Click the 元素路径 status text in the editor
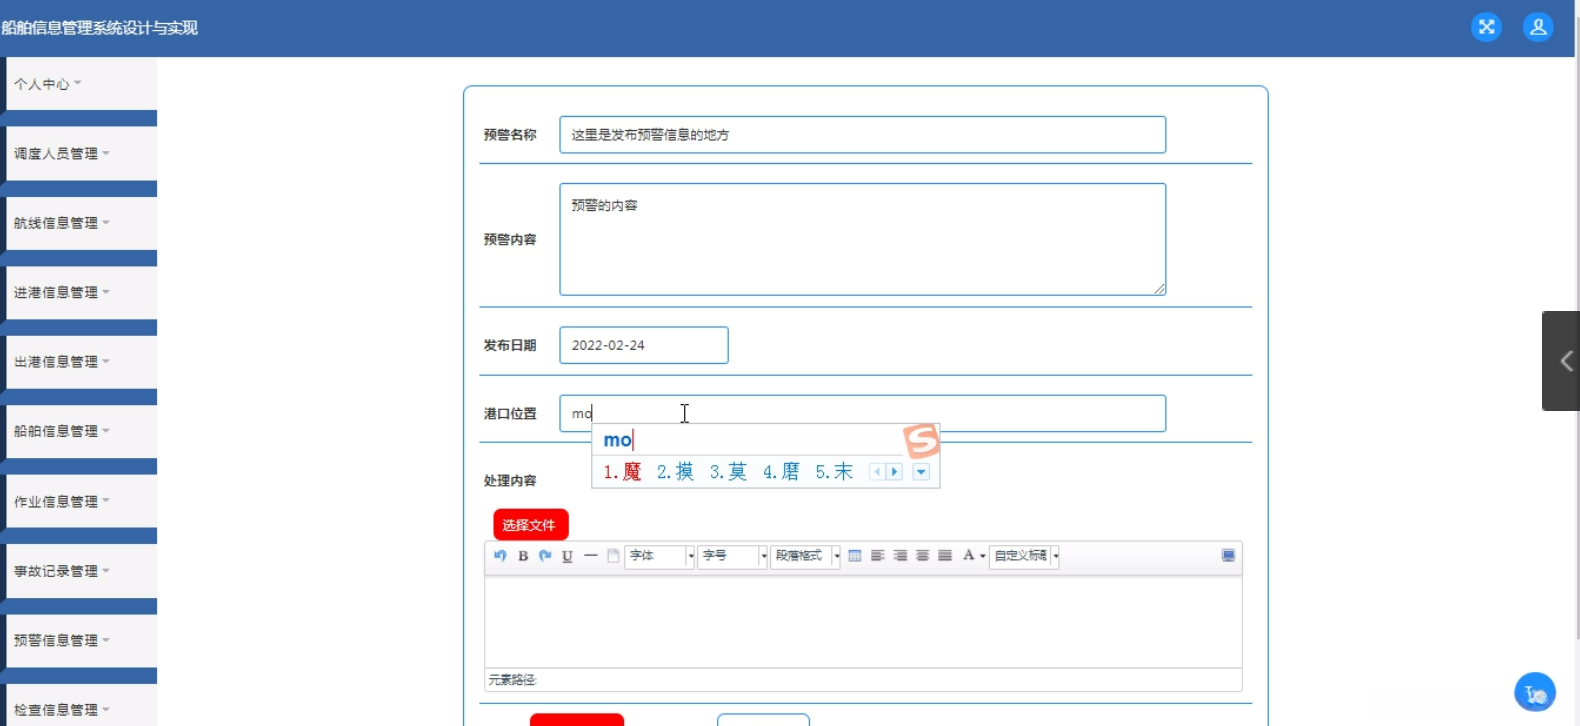 512,680
